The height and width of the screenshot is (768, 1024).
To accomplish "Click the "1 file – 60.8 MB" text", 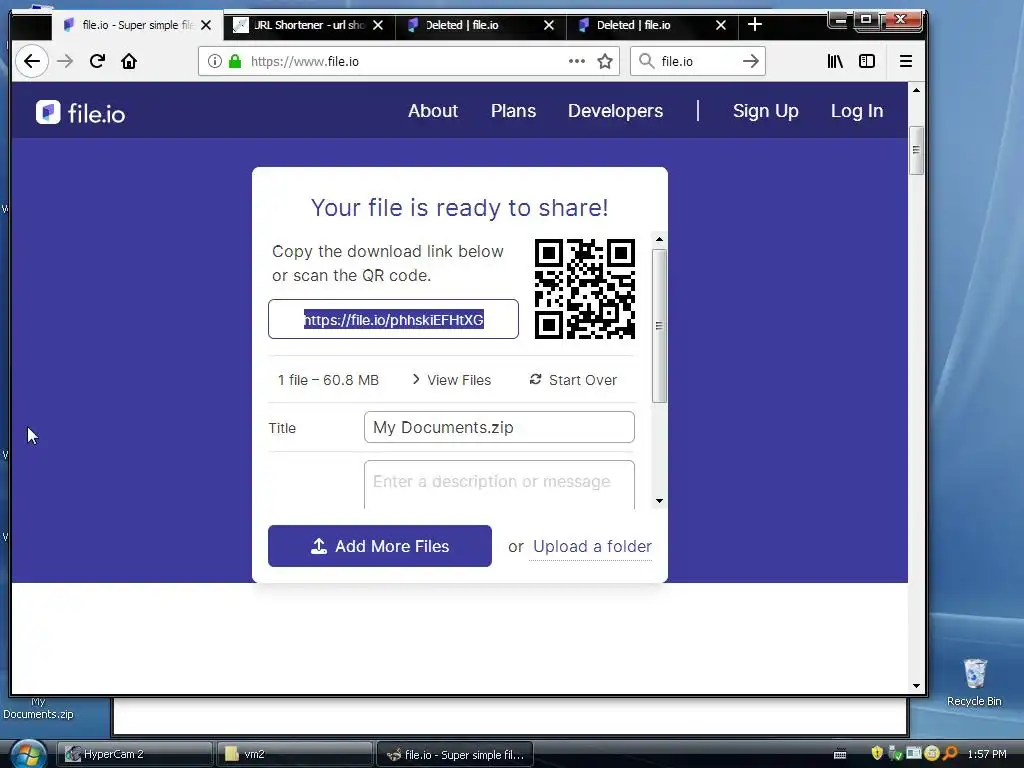I will click(x=328, y=380).
